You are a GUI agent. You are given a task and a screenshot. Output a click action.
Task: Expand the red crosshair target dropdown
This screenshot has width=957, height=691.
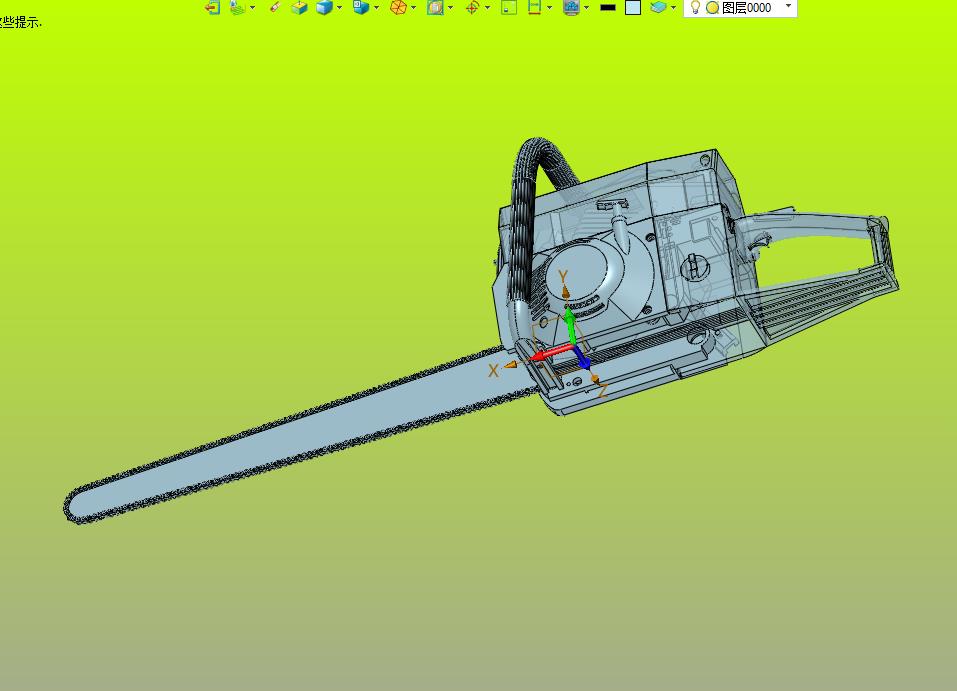487,8
